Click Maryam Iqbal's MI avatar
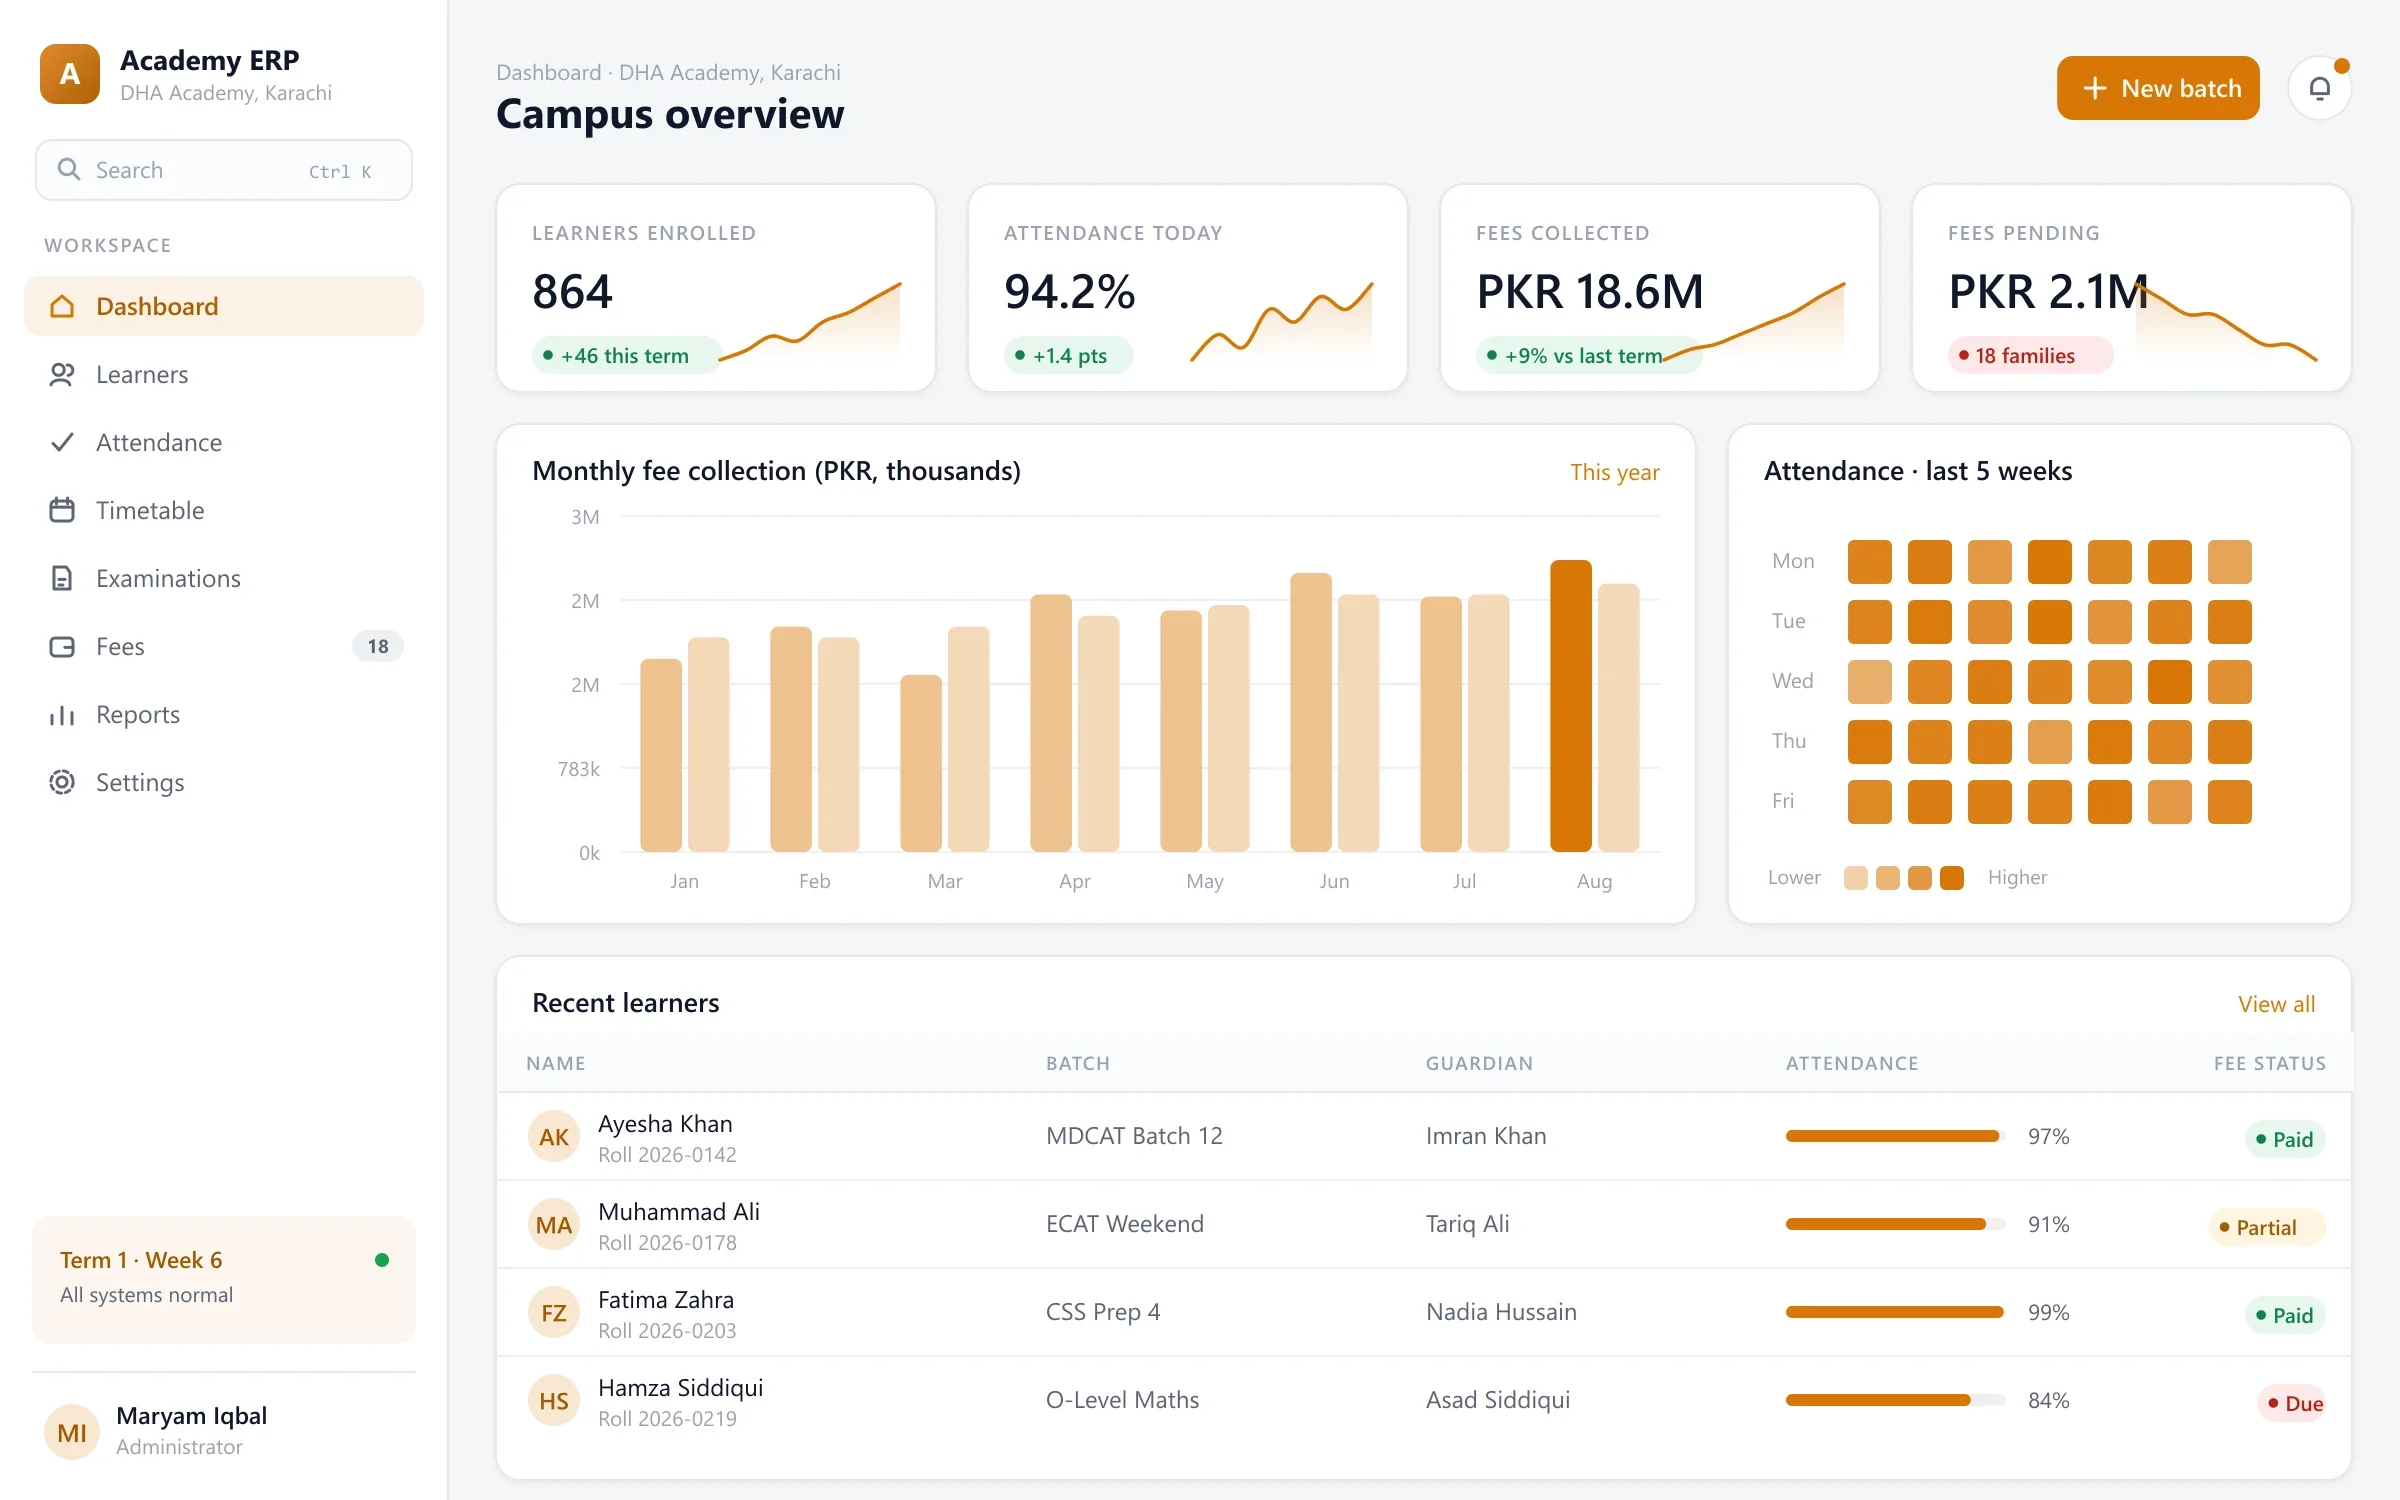This screenshot has height=1500, width=2400. point(72,1432)
